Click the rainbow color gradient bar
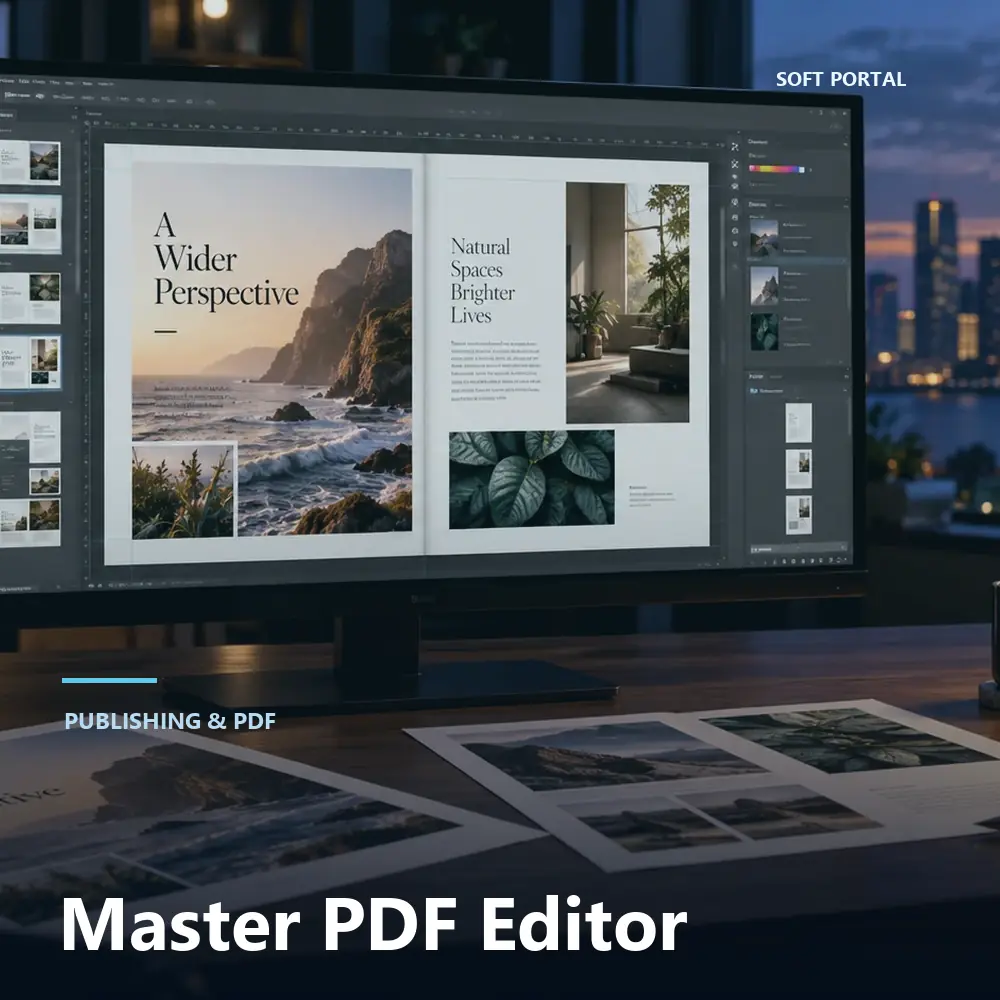The image size is (1000, 1000). 774,169
